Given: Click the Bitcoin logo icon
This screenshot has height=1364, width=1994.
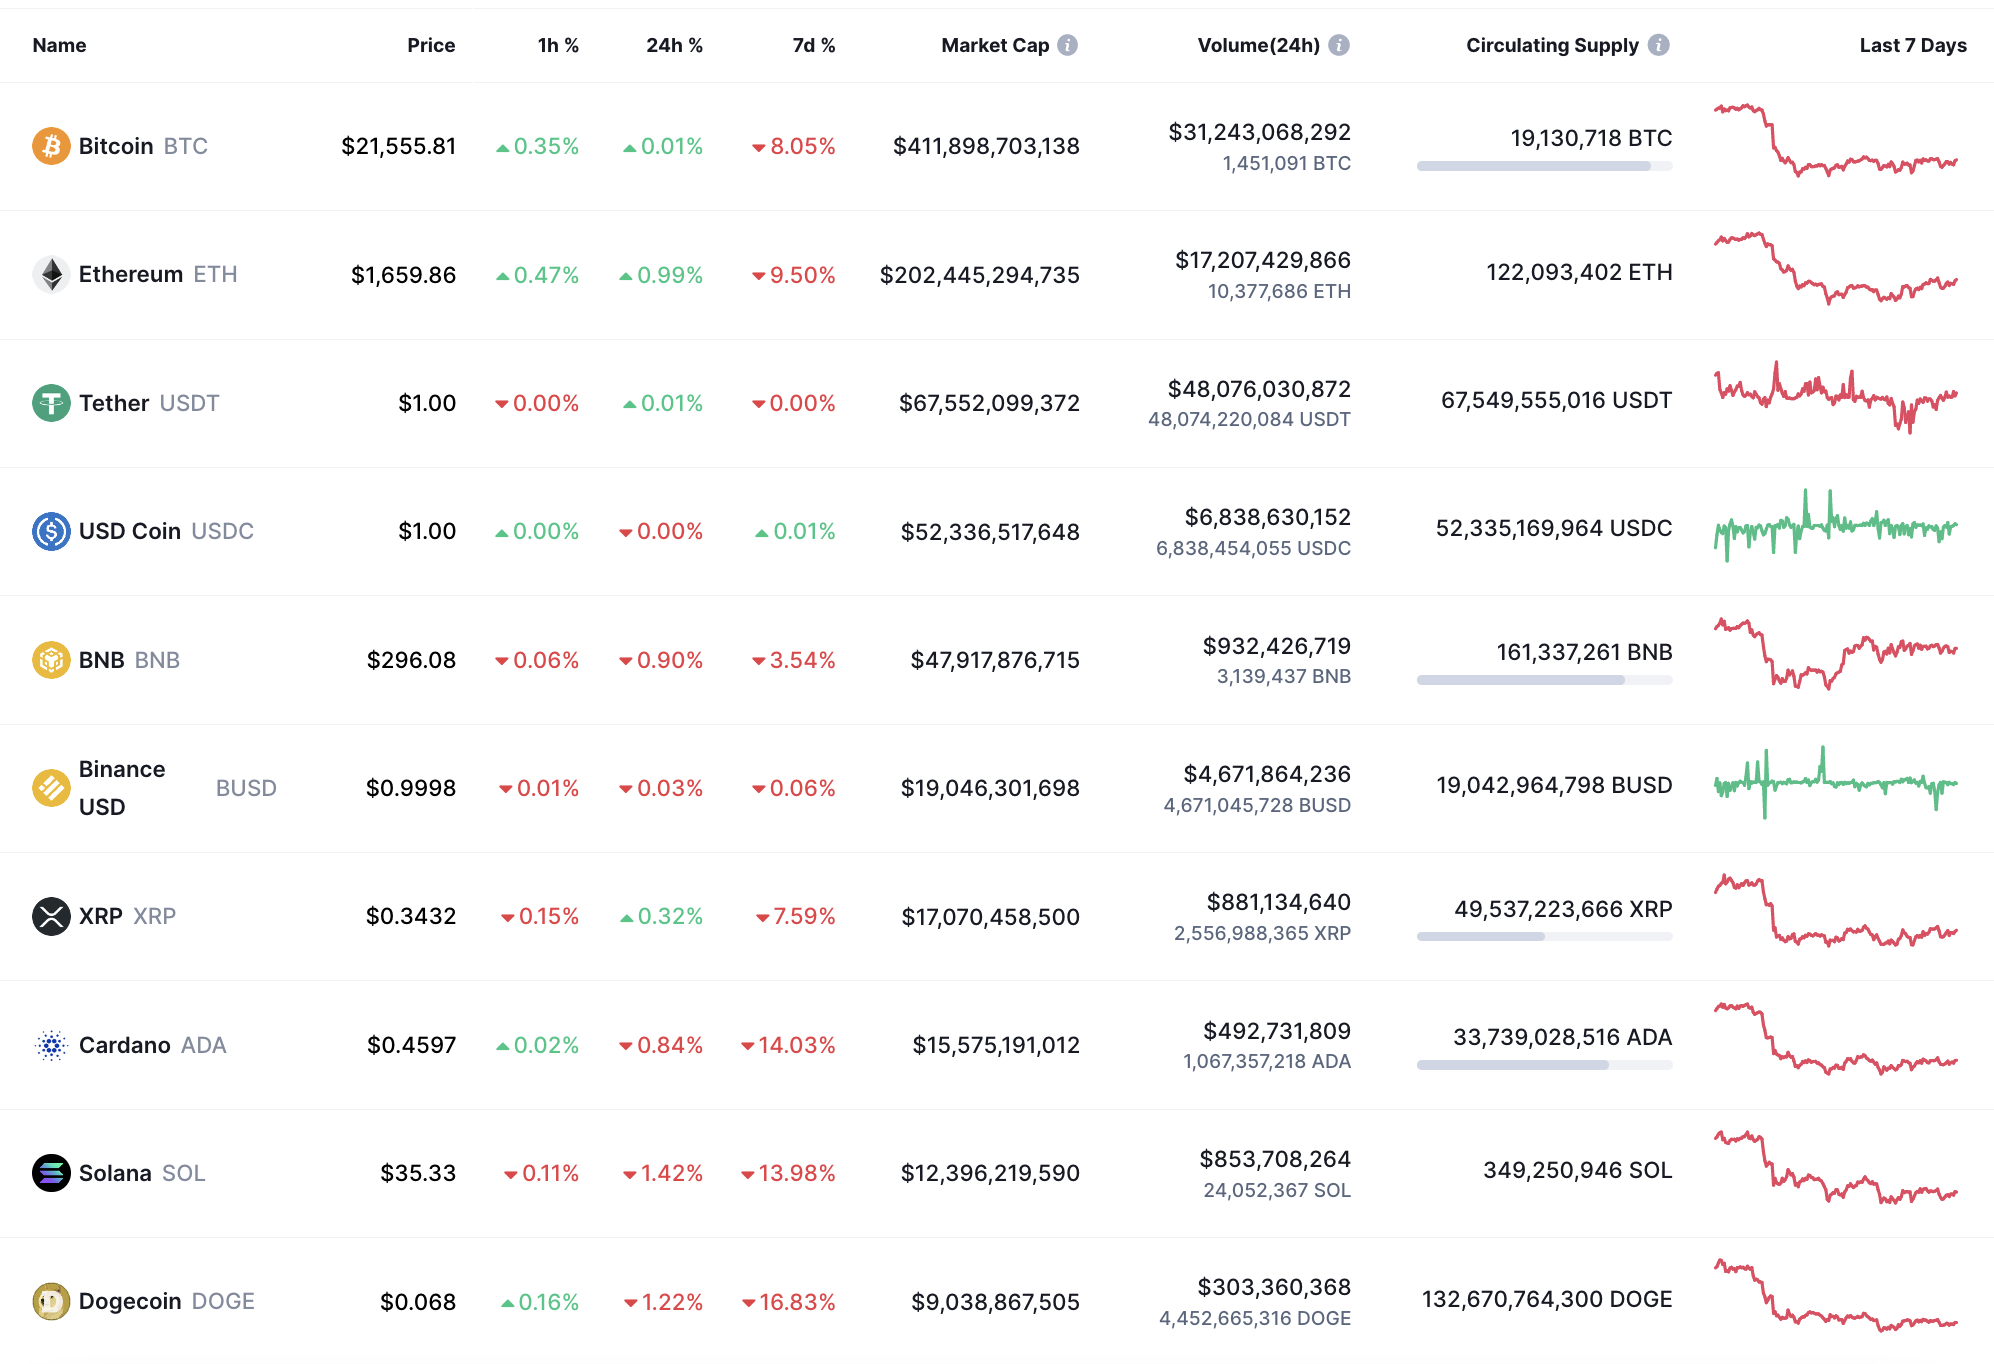Looking at the screenshot, I should pos(49,146).
